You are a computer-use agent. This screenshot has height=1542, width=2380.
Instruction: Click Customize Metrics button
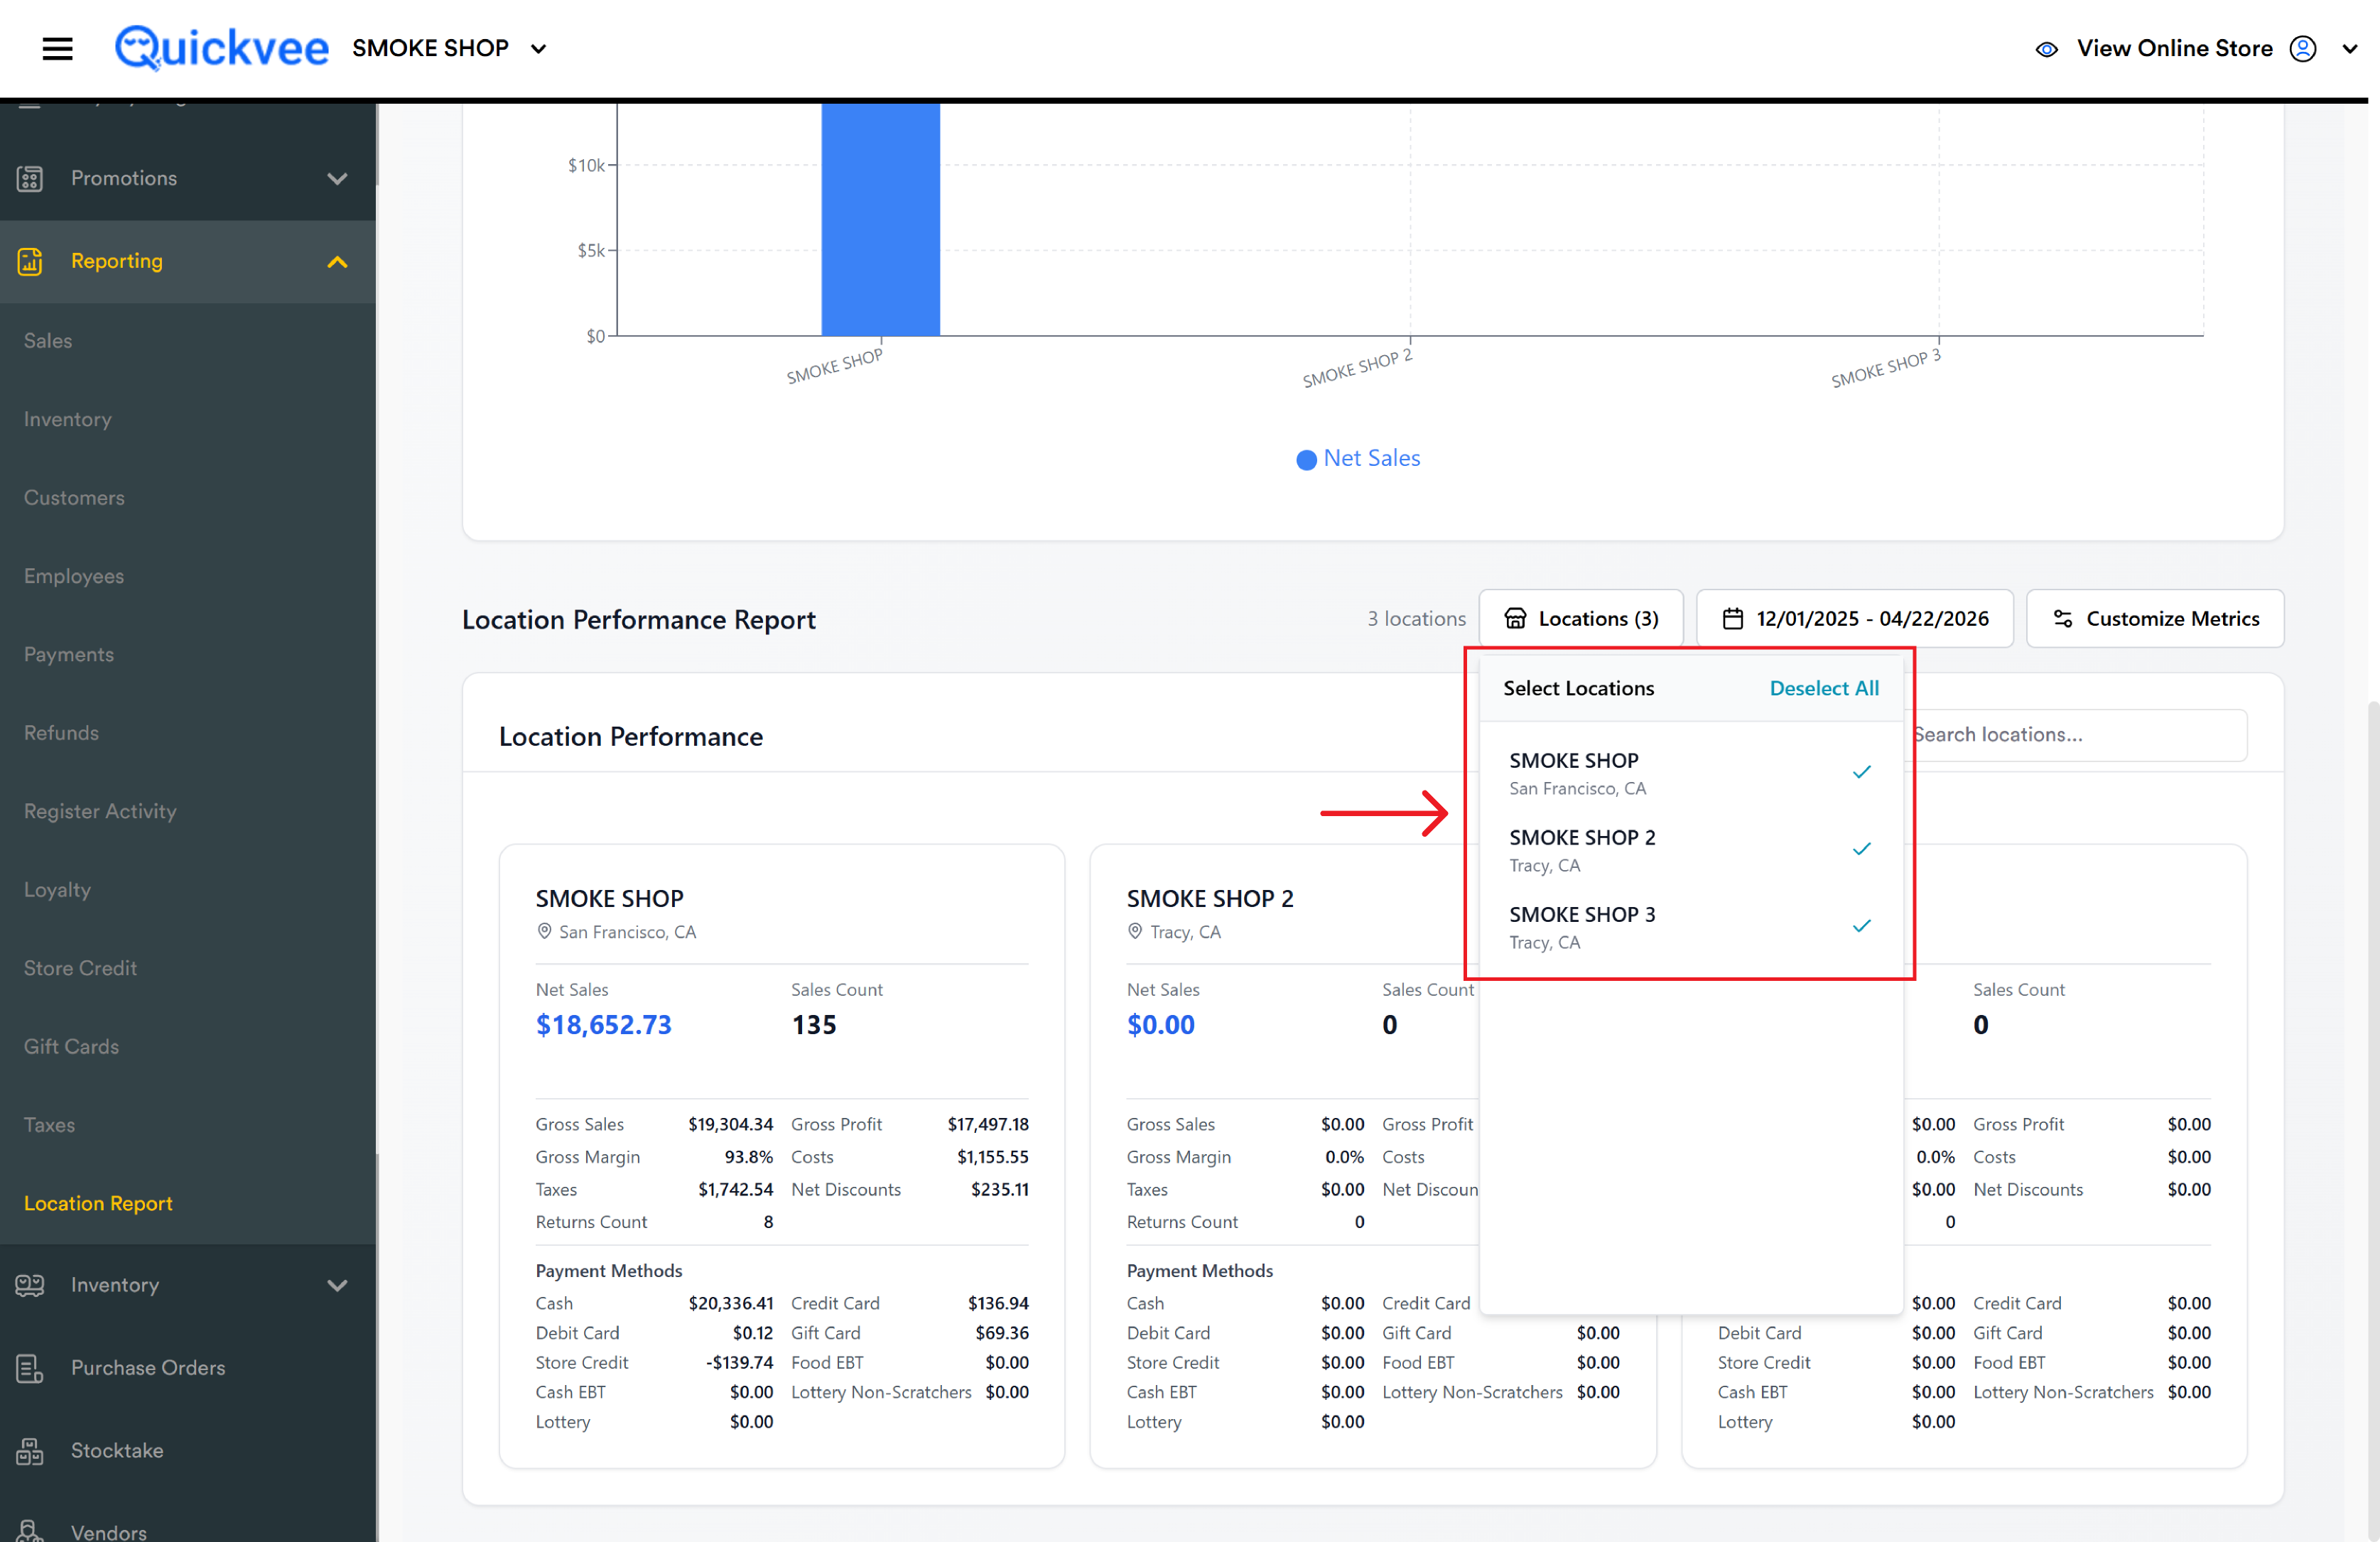tap(2154, 618)
